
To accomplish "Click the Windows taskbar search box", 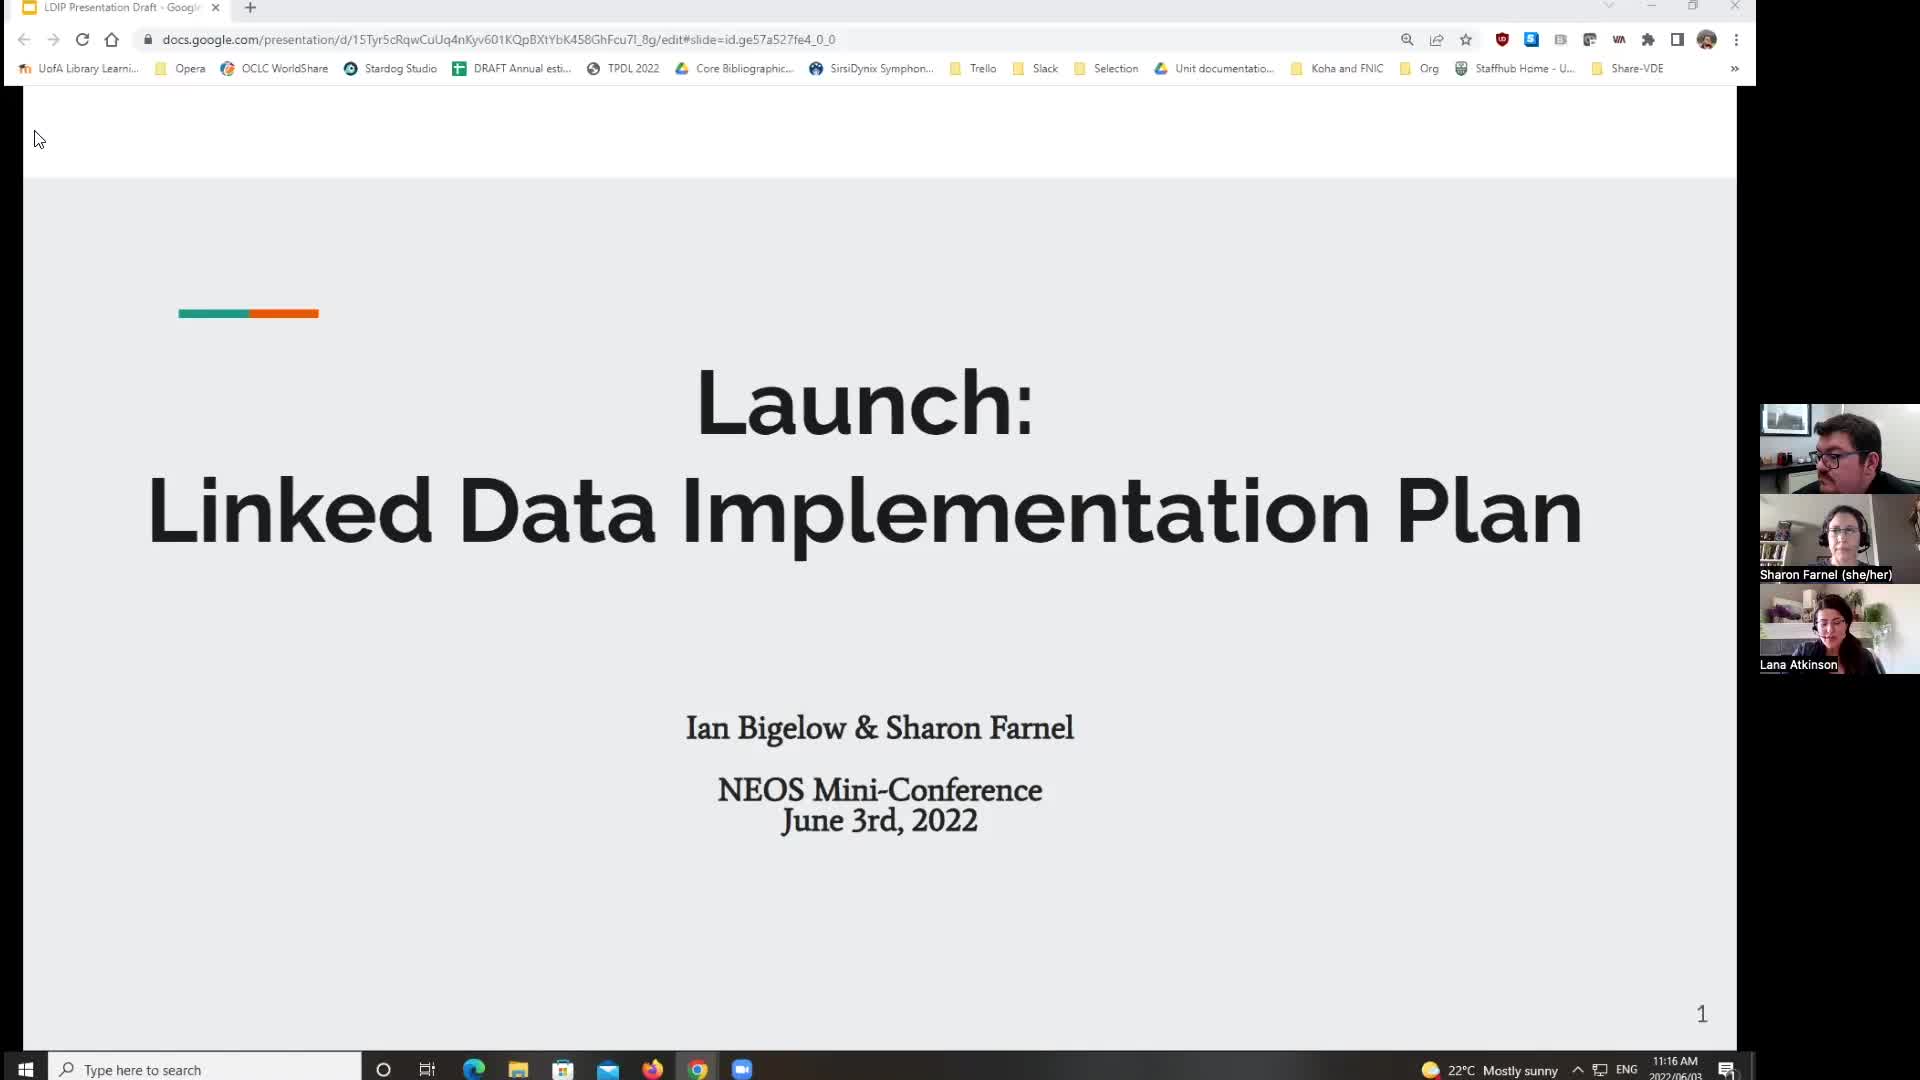I will click(205, 1069).
